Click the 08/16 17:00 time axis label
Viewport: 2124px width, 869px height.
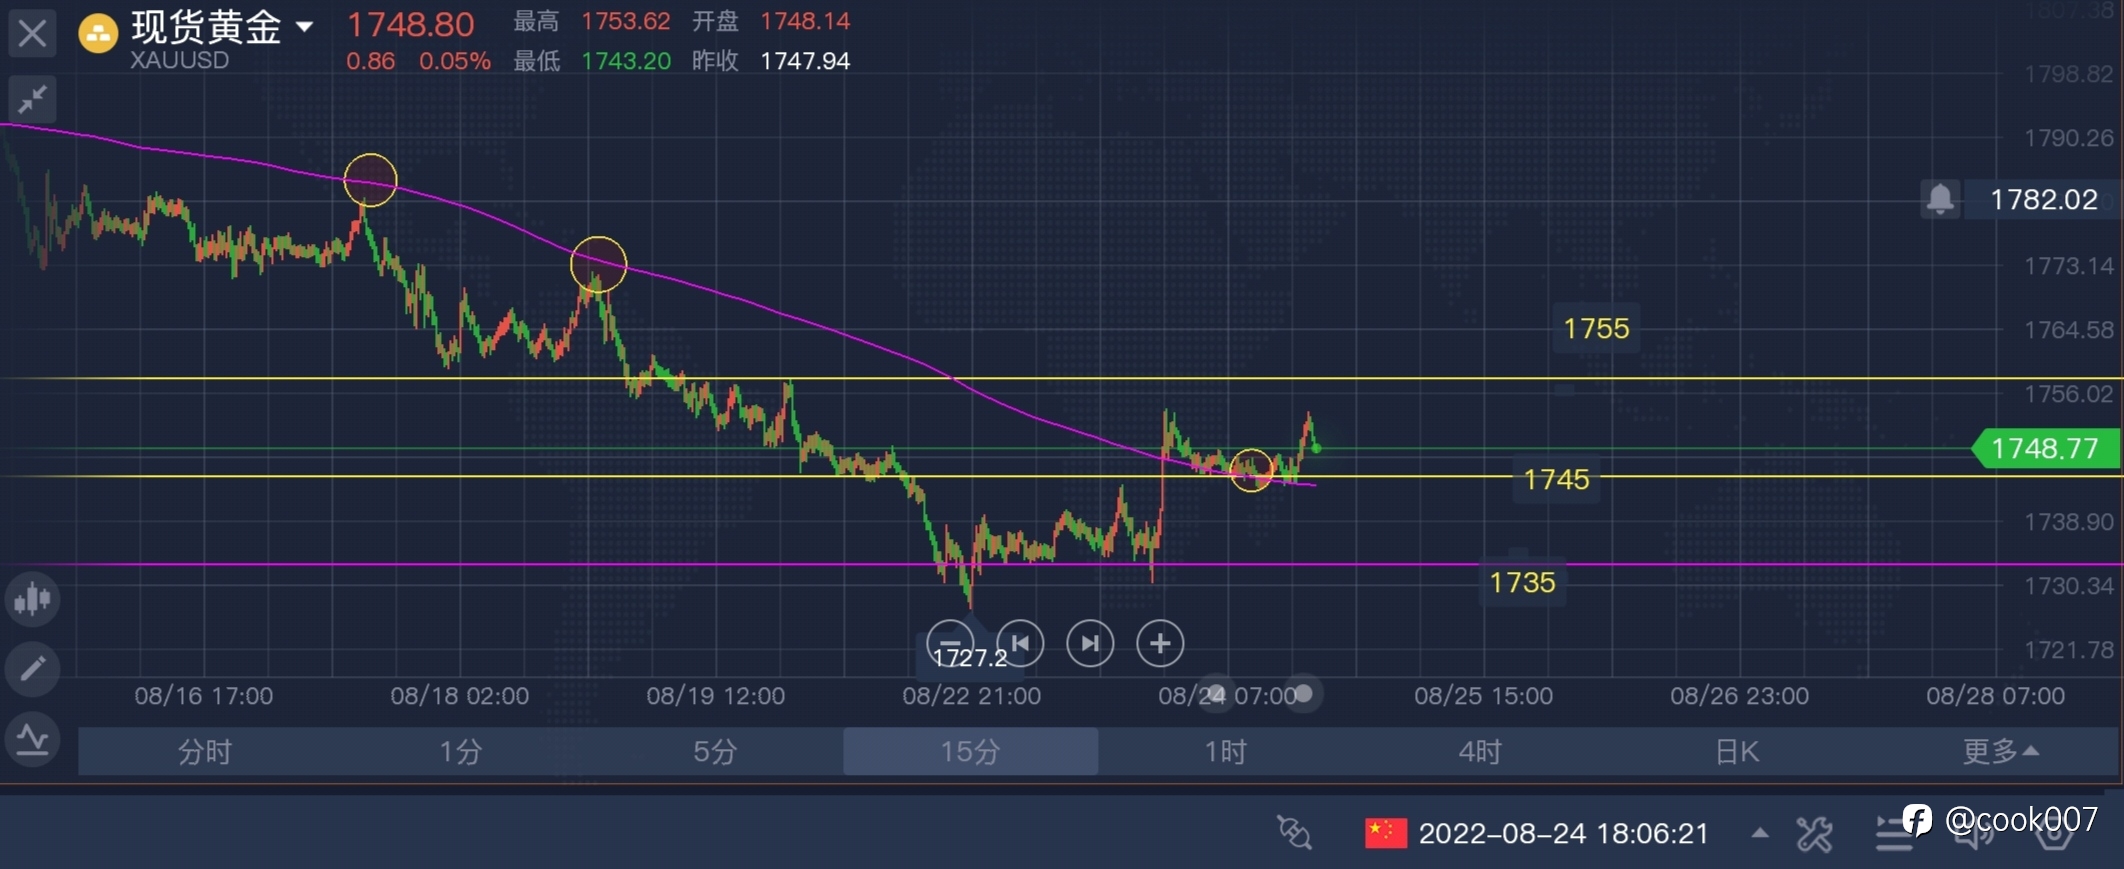pos(204,696)
